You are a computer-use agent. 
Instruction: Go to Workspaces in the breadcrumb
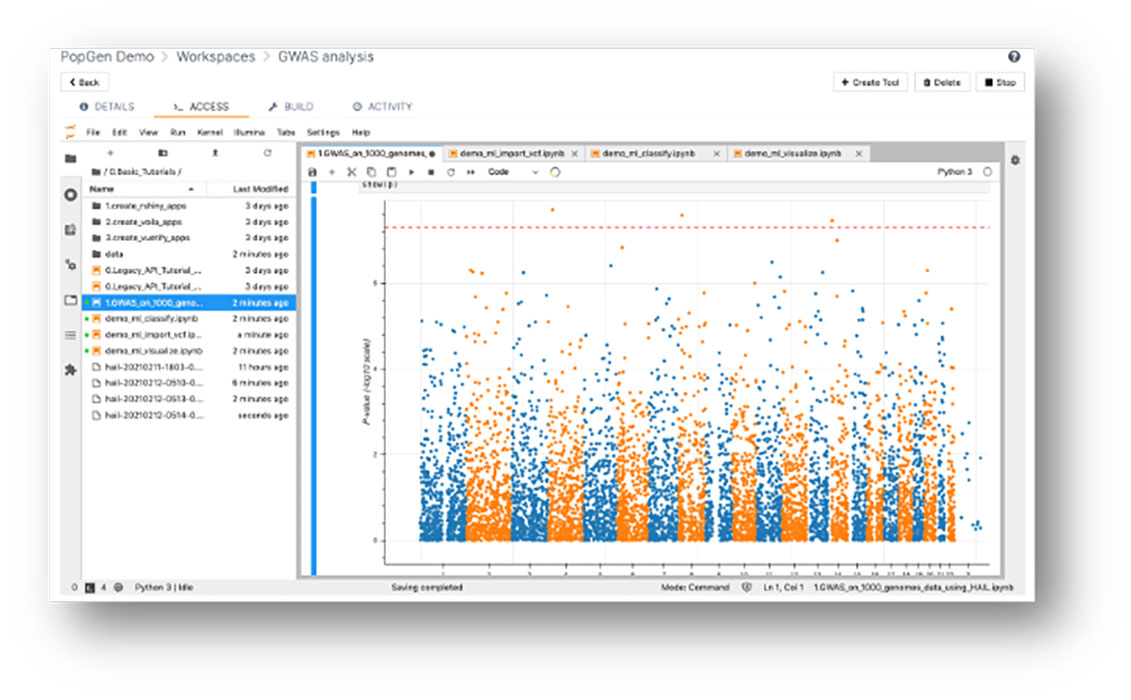coord(215,57)
